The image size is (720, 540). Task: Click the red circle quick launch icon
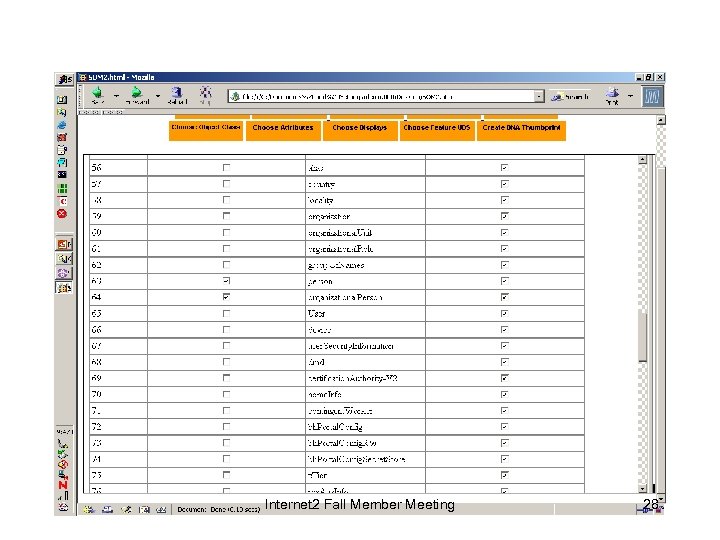(x=62, y=214)
